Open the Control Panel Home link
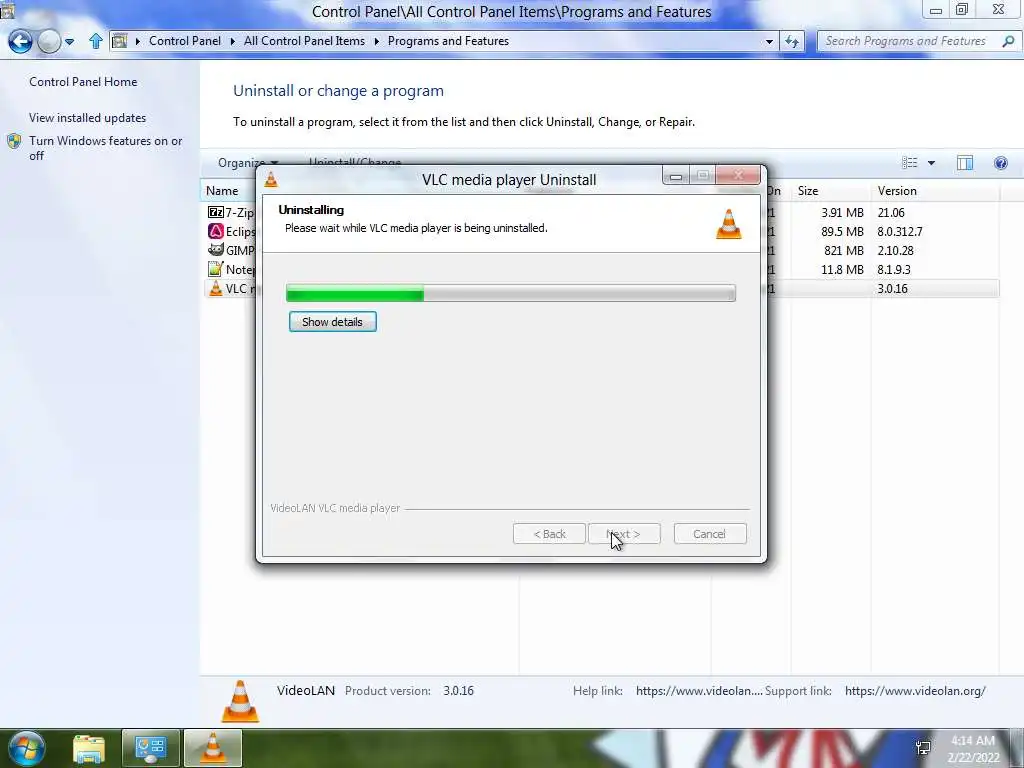 83,82
